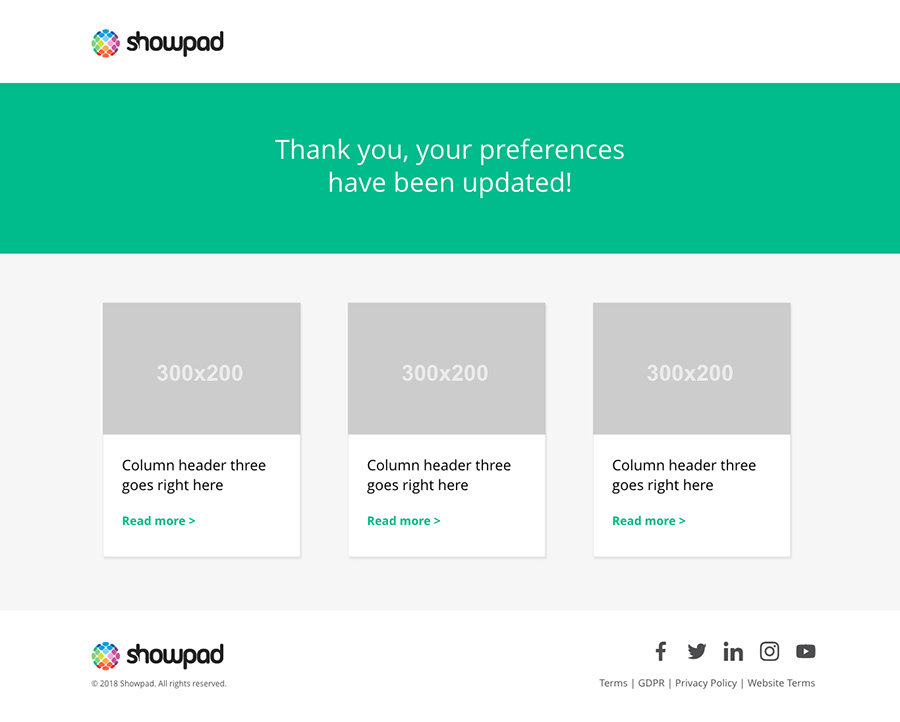The image size is (900, 722).
Task: Open the Instagram camera icon
Action: click(769, 651)
